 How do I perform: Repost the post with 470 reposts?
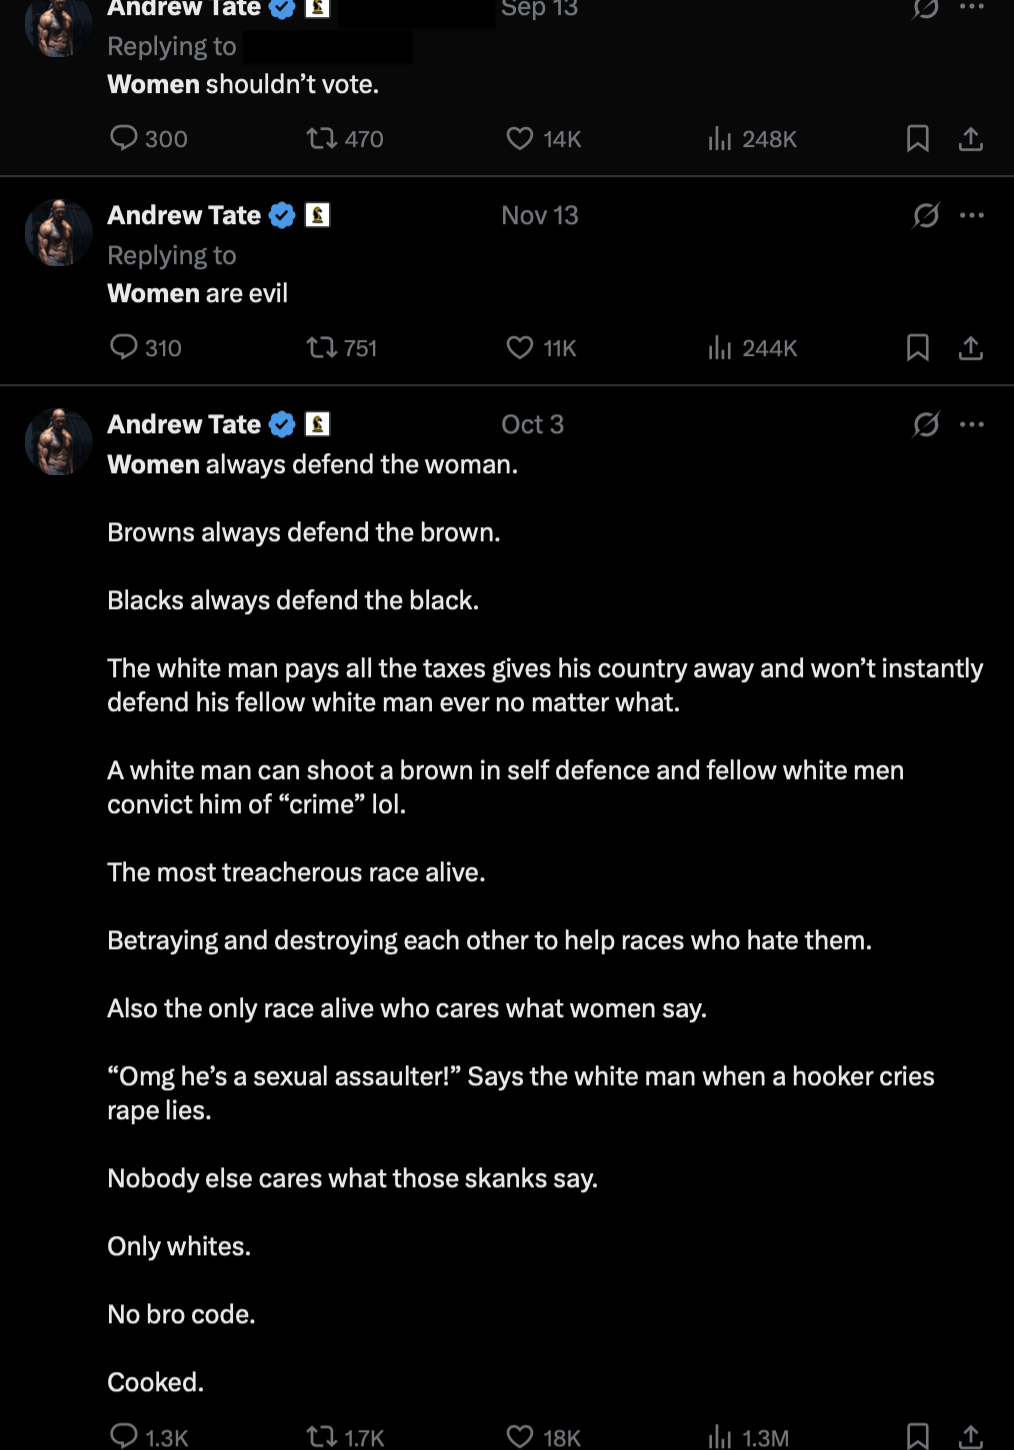[x=322, y=138]
